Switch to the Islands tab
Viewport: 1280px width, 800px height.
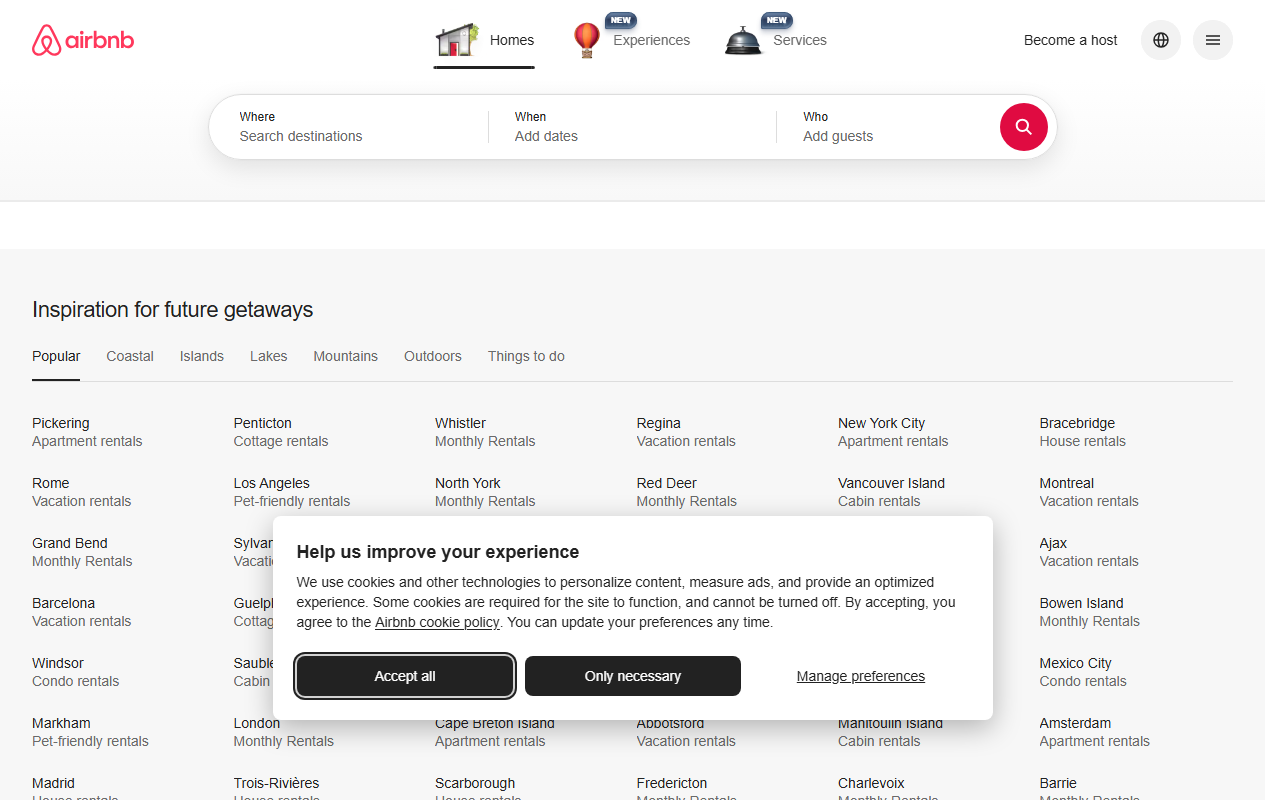(202, 356)
